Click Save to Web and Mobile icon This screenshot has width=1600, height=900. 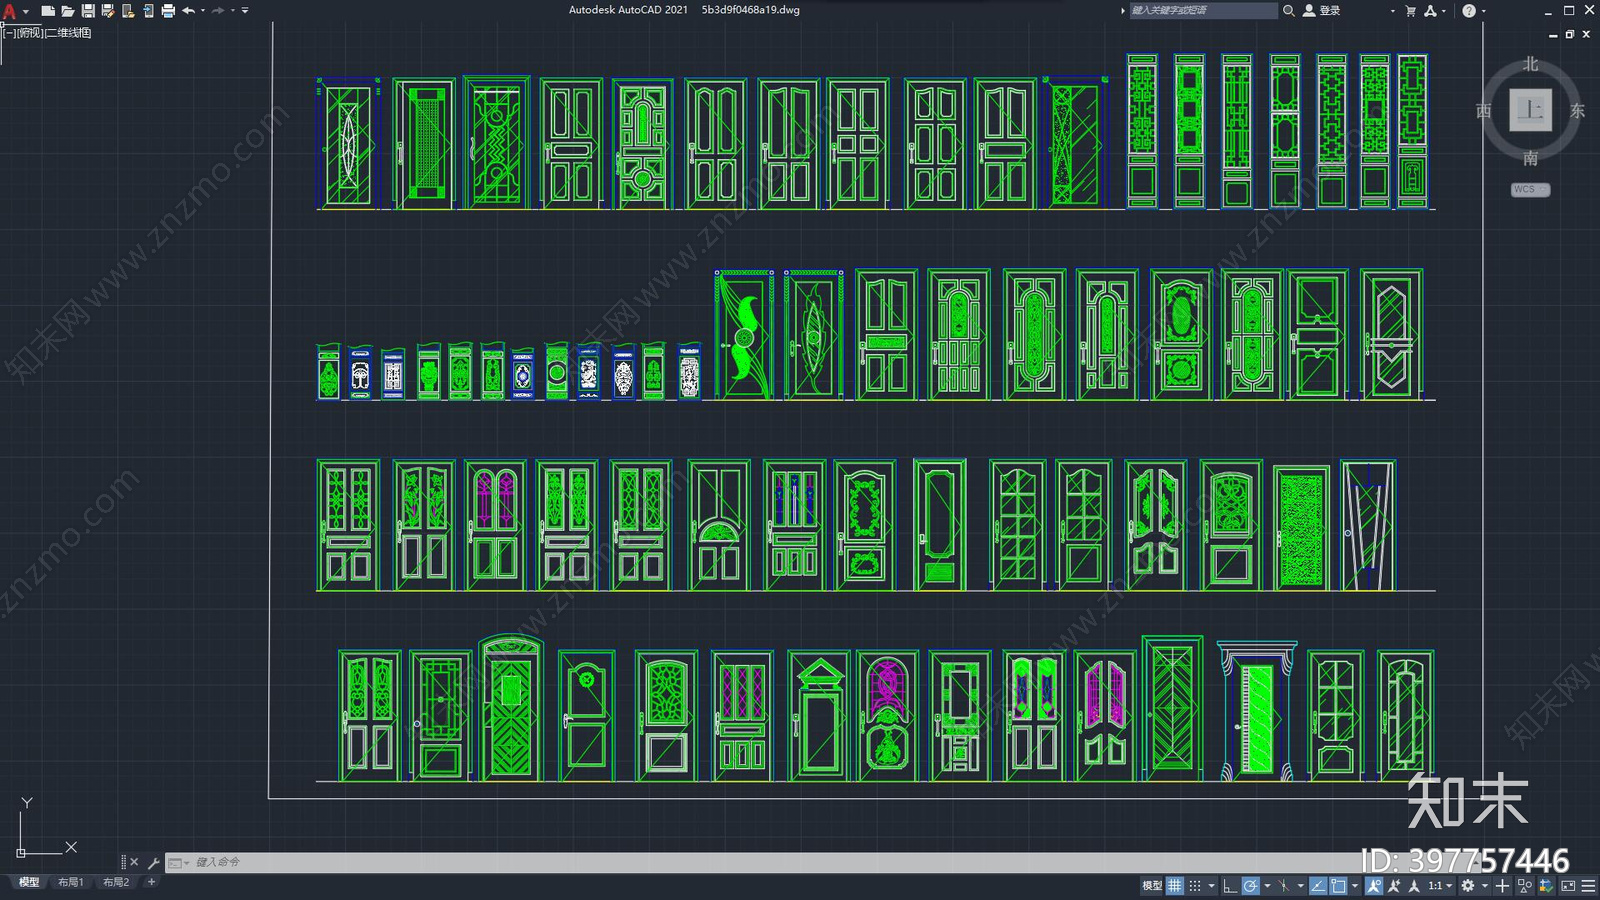click(x=148, y=11)
